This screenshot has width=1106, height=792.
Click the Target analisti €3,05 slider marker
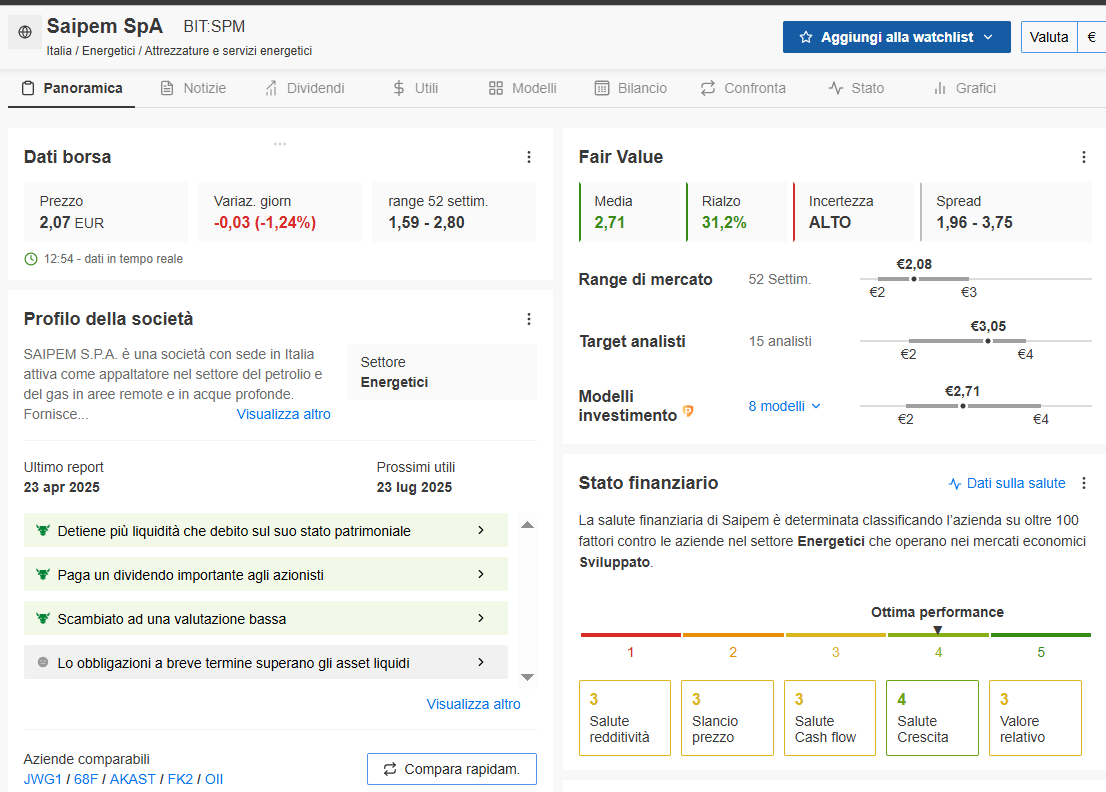[x=988, y=341]
